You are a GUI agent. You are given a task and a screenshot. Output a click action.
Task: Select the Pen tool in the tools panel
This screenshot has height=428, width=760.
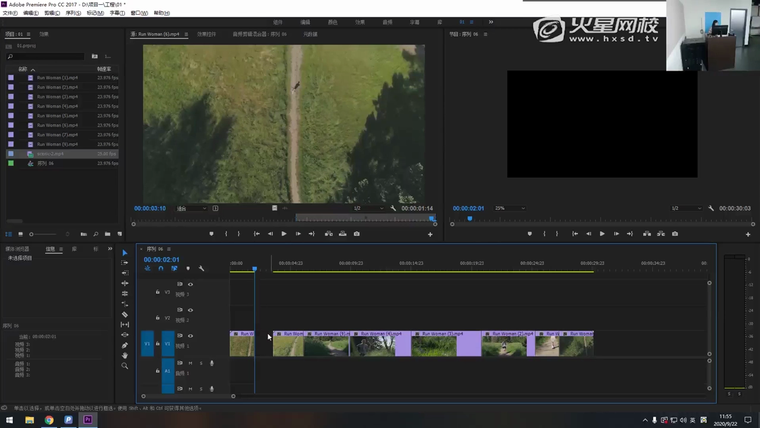tap(125, 345)
